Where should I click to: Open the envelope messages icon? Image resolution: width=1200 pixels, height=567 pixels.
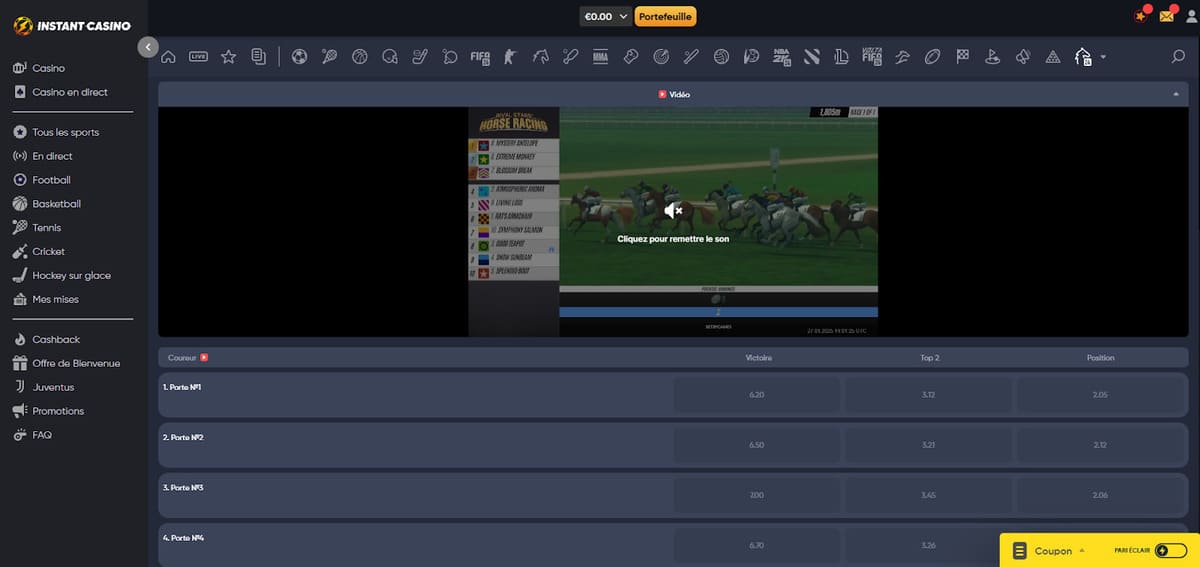(1167, 15)
